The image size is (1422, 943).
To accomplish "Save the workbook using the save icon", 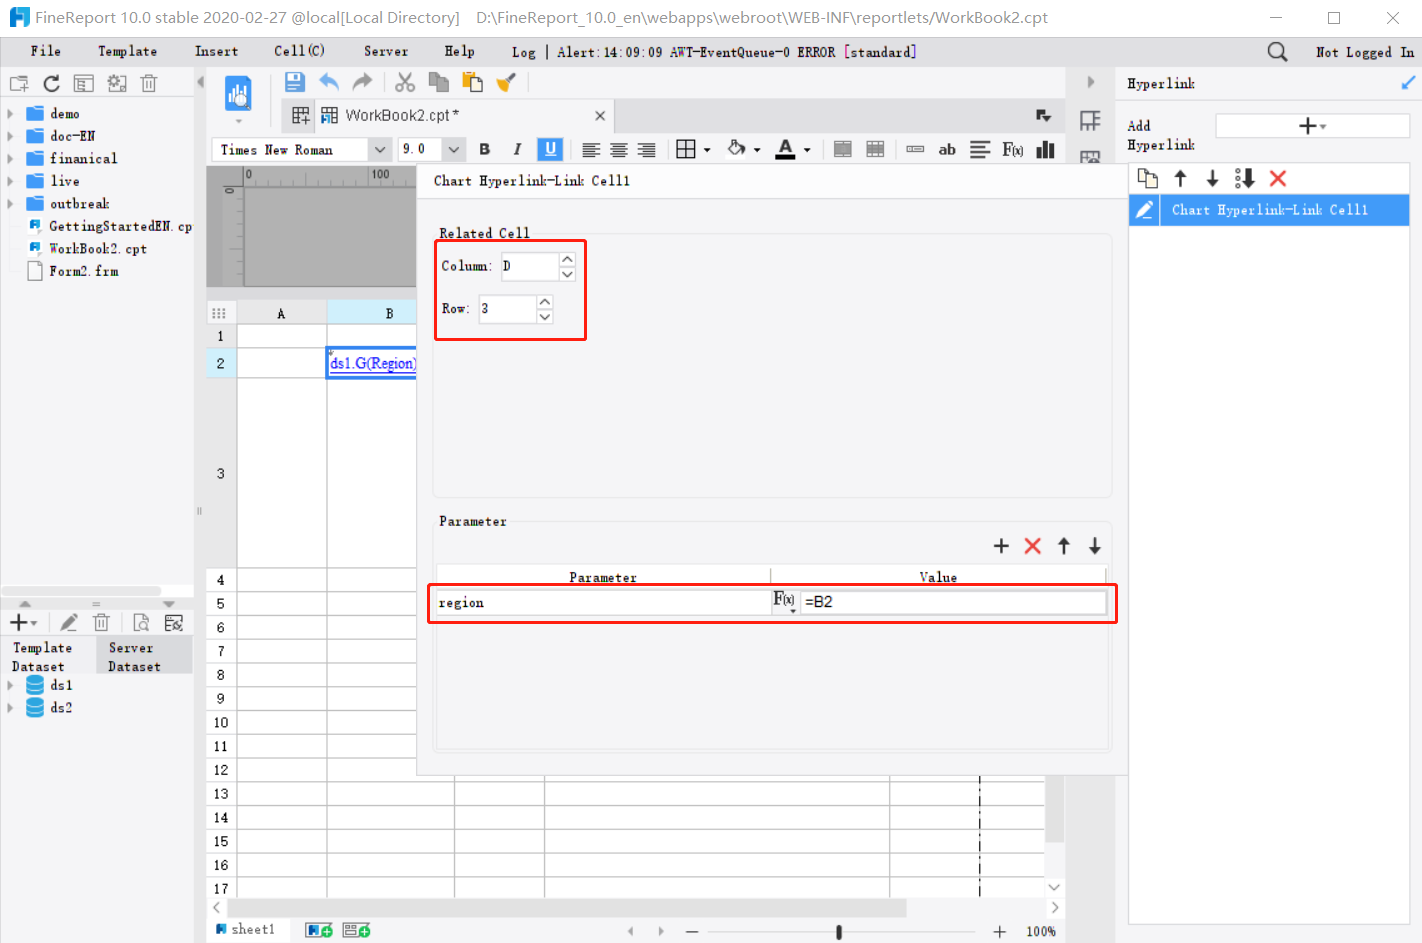I will tap(294, 82).
